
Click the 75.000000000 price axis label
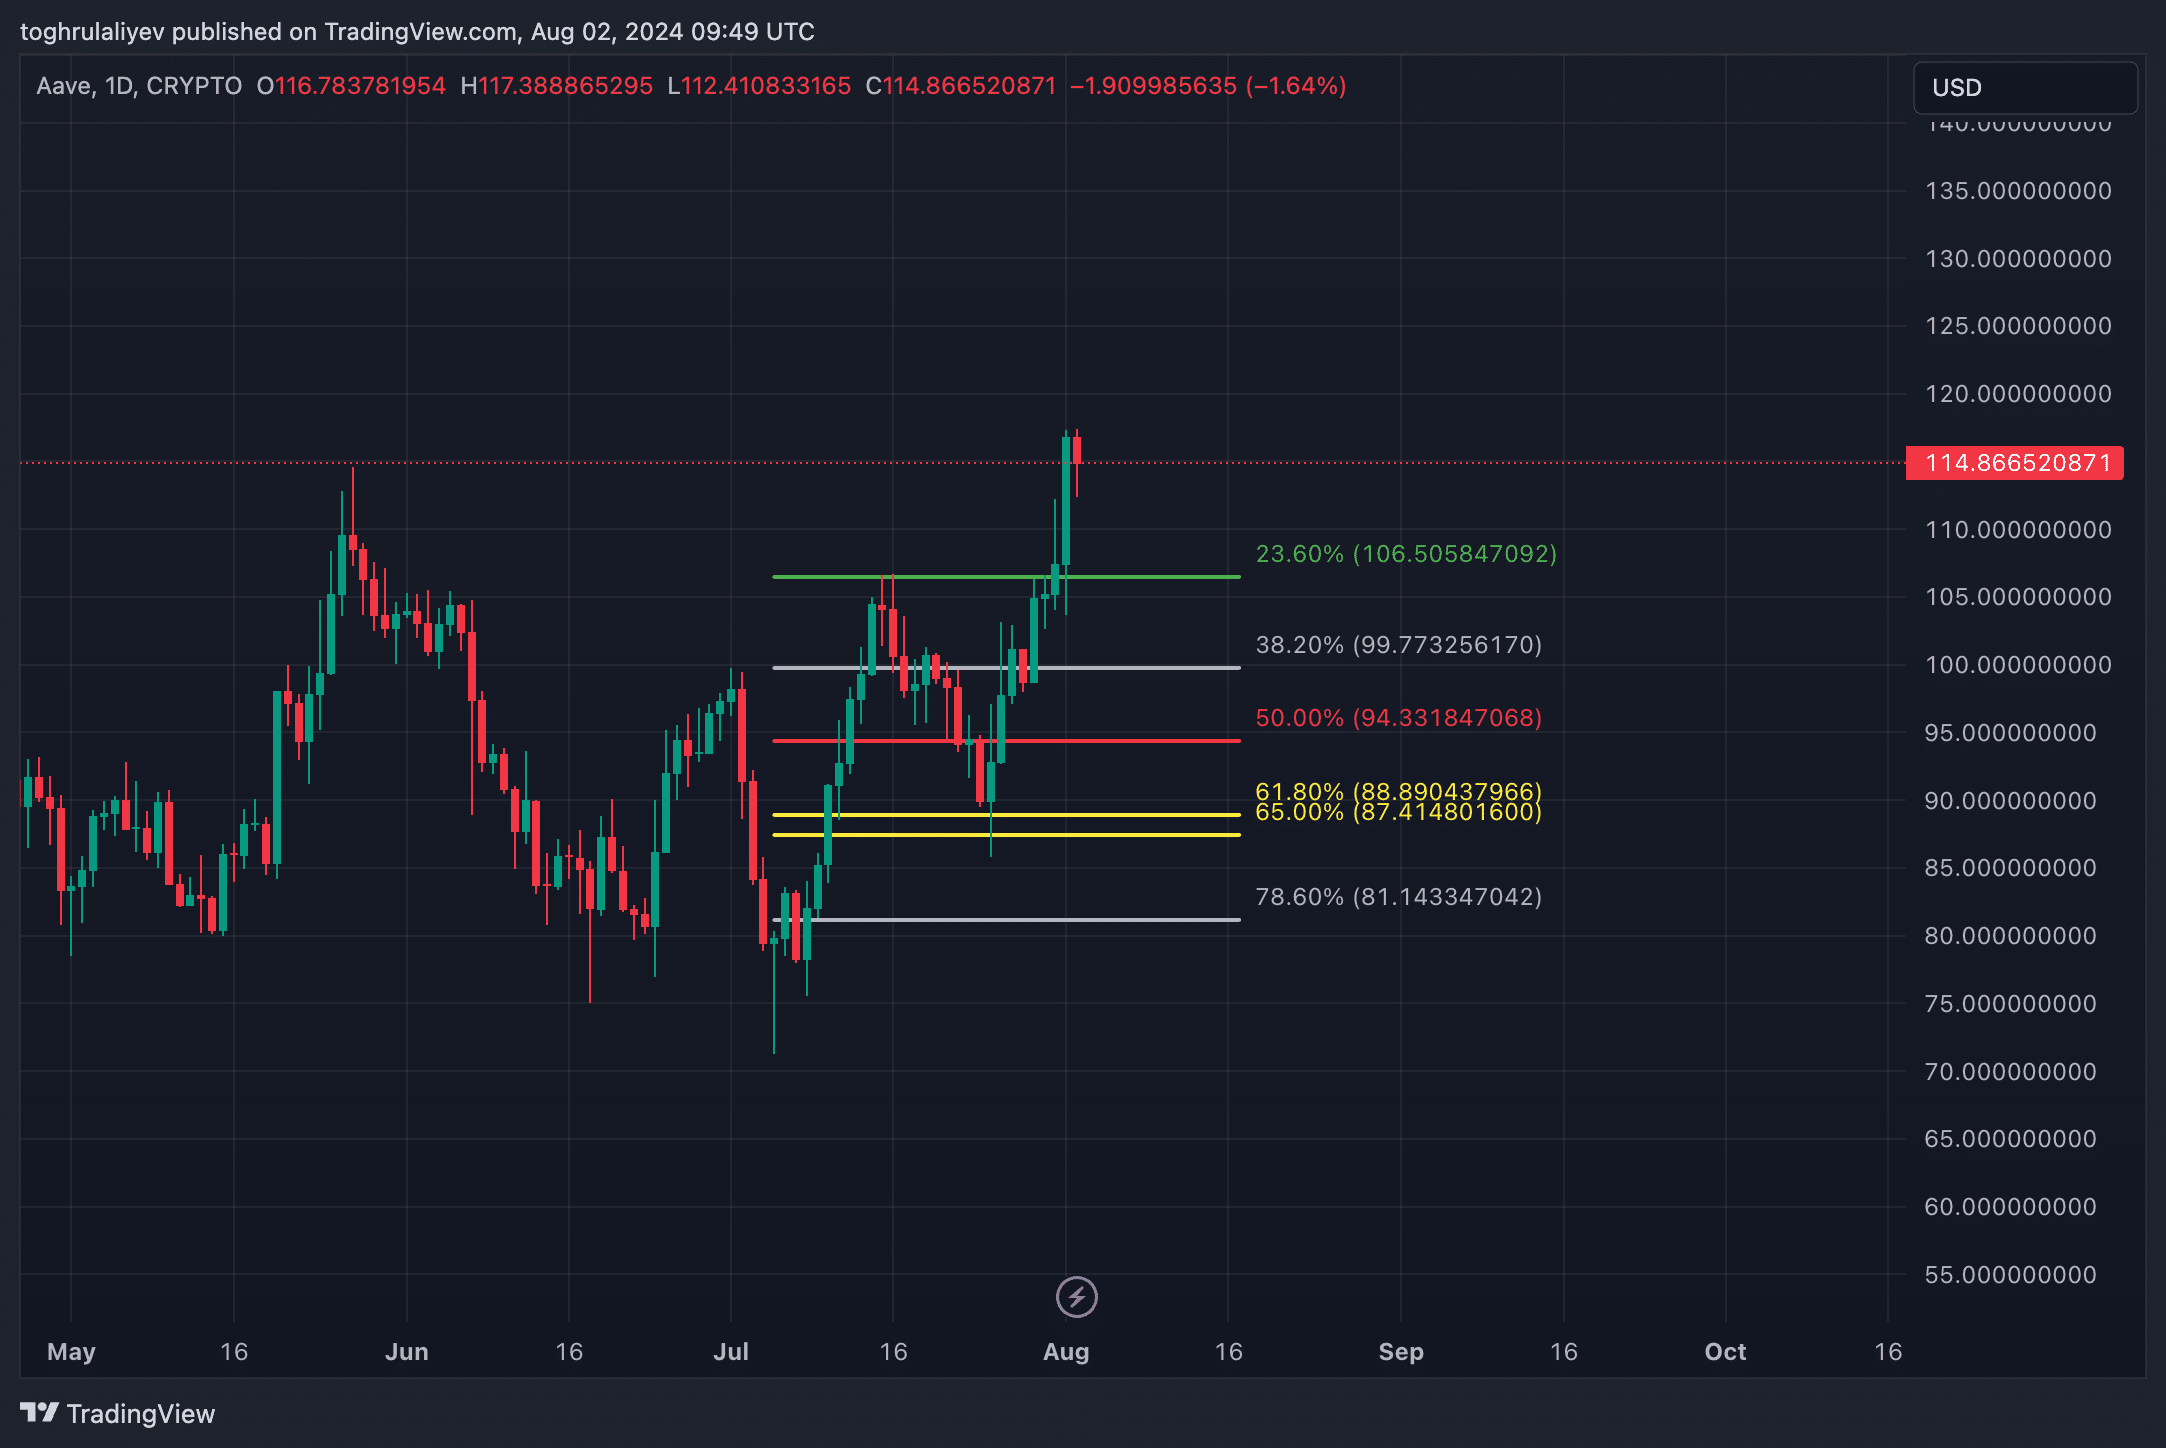pyautogui.click(x=2010, y=1004)
